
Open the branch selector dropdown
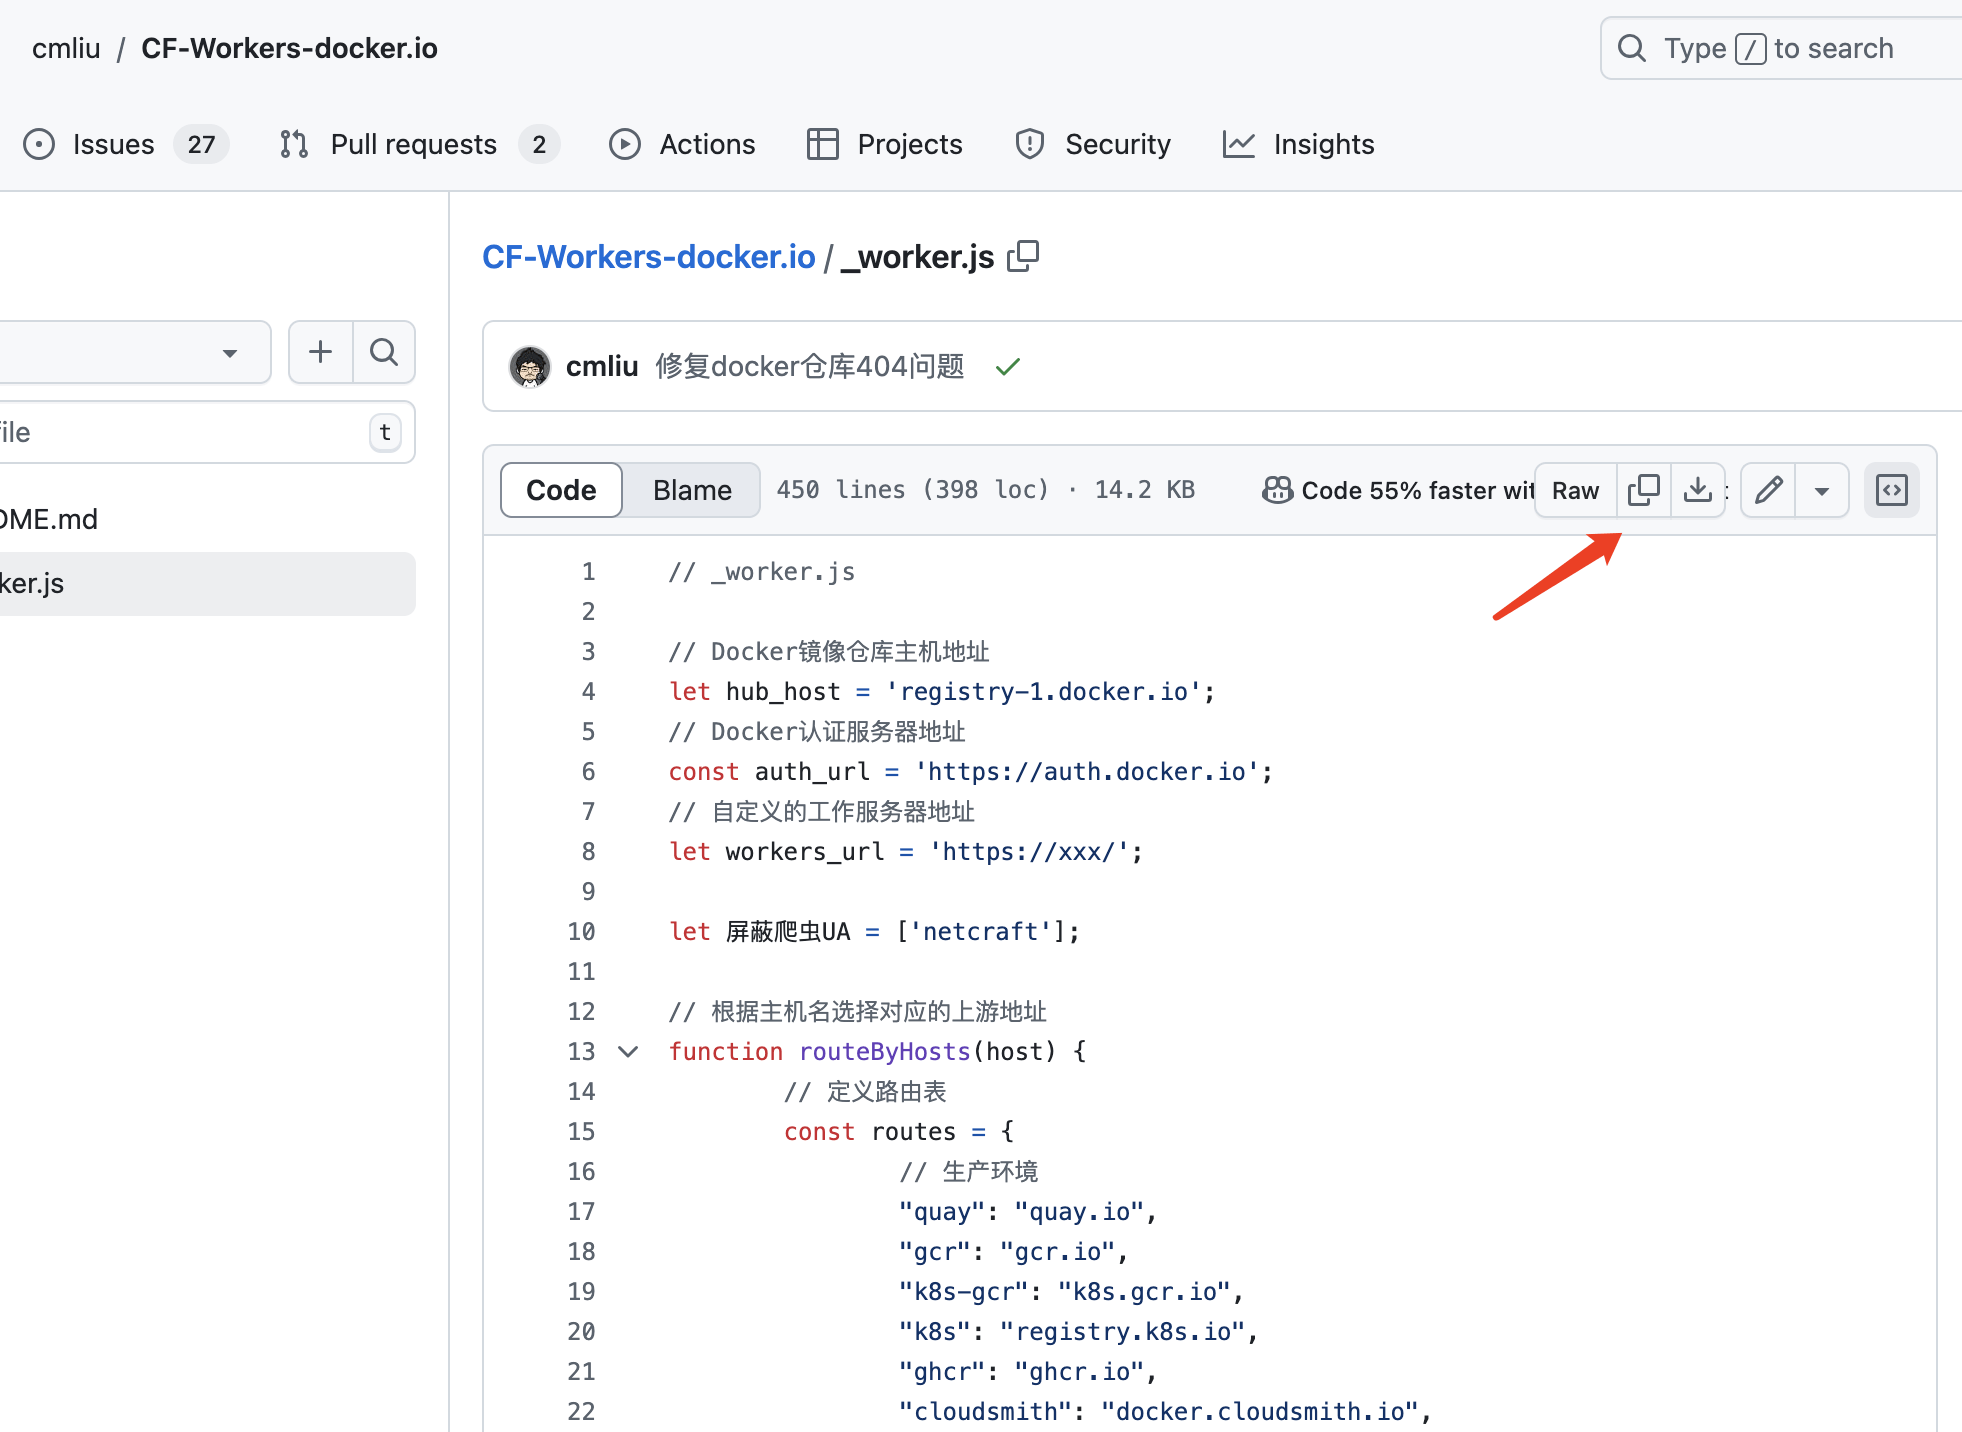[135, 352]
